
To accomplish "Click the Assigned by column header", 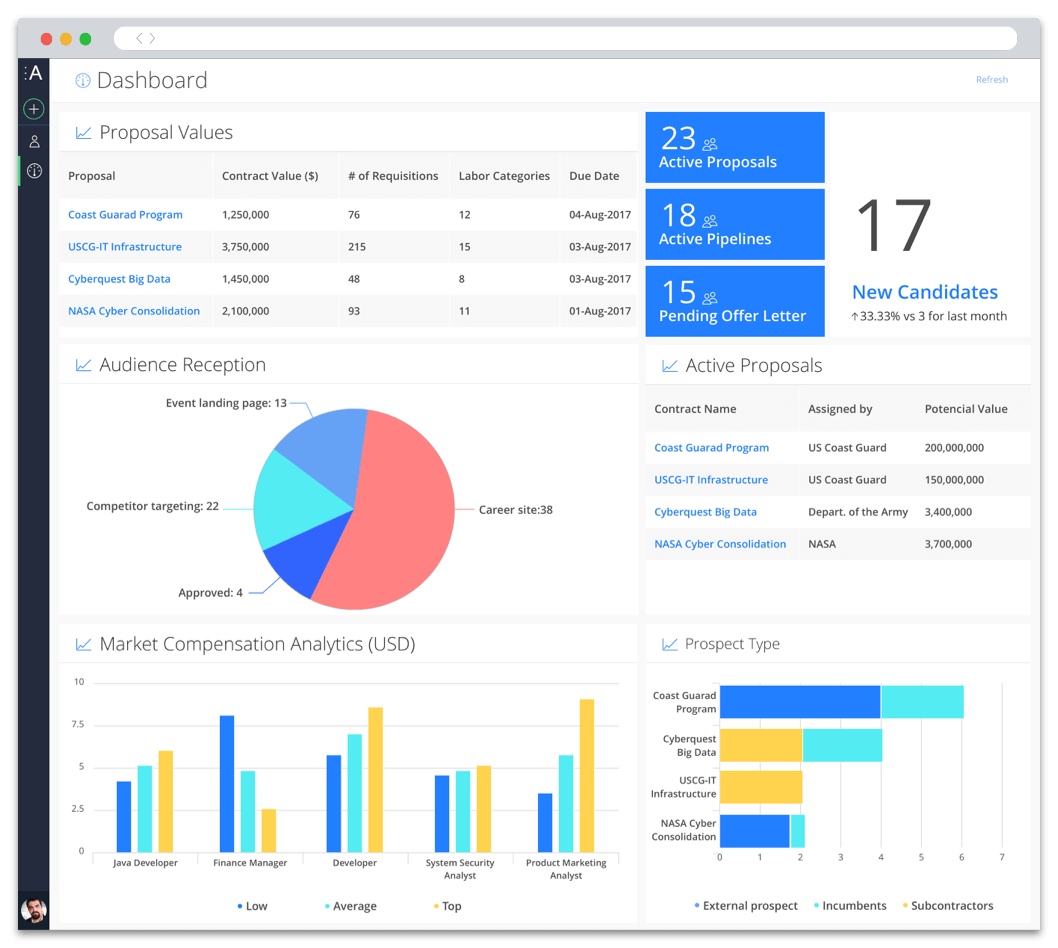I will pos(841,409).
